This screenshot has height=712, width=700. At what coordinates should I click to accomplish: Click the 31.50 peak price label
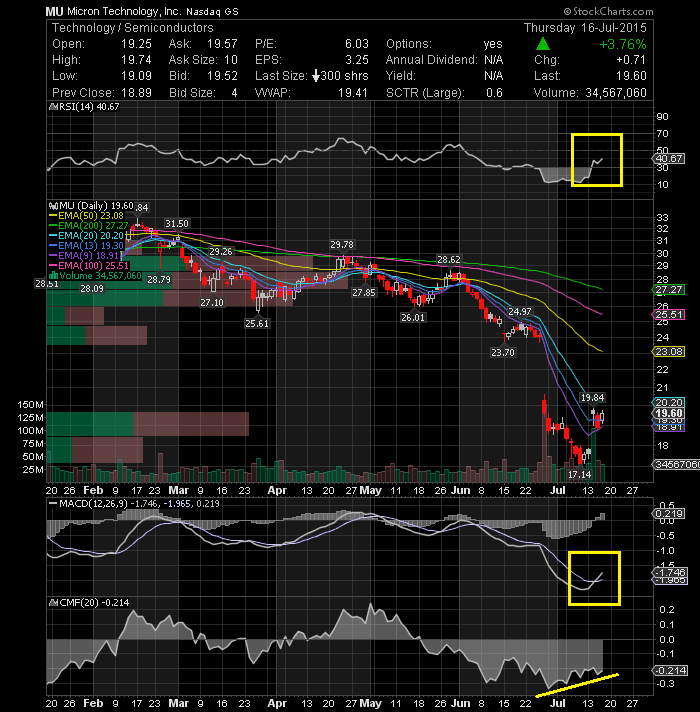click(x=177, y=224)
